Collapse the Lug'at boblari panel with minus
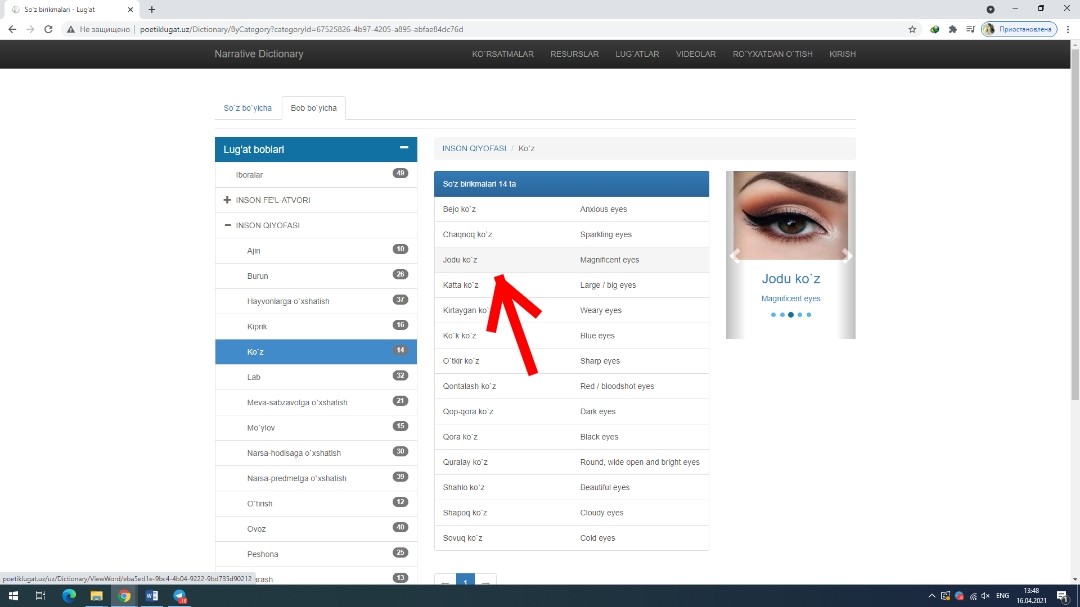The height and width of the screenshot is (607, 1080). coord(404,148)
